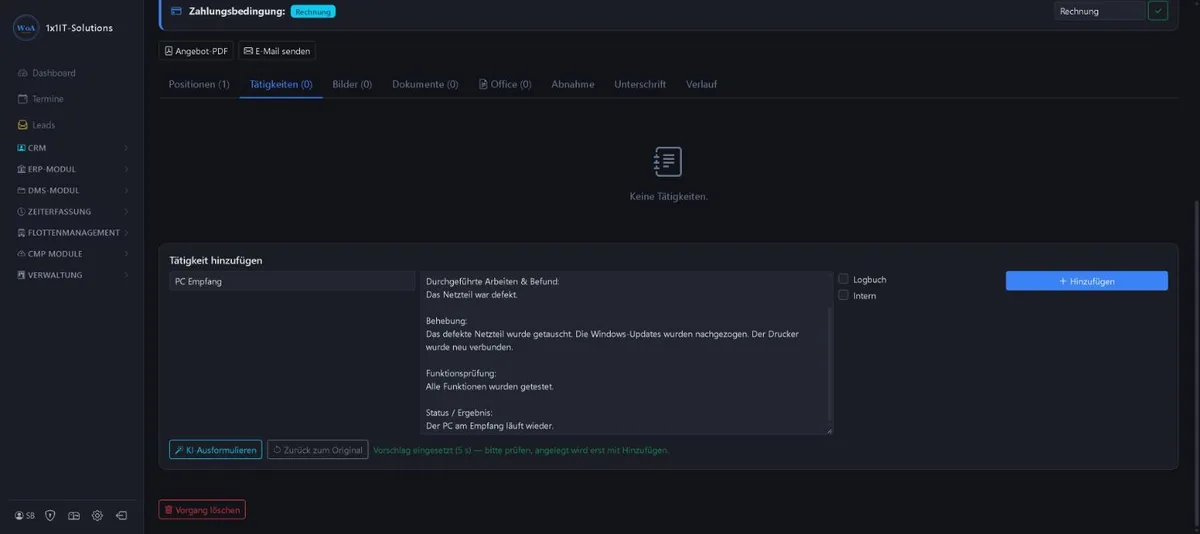Viewport: 1200px width, 534px height.
Task: Click the Hinzufügen button
Action: [x=1086, y=281]
